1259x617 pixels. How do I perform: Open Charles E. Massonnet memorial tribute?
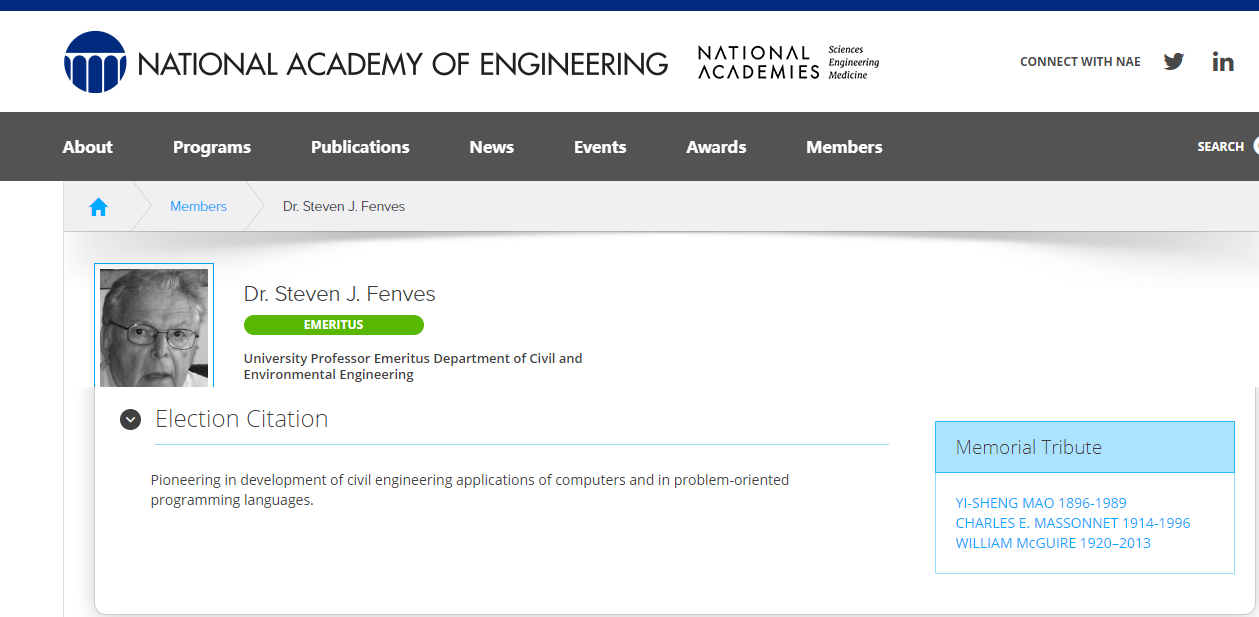1072,523
